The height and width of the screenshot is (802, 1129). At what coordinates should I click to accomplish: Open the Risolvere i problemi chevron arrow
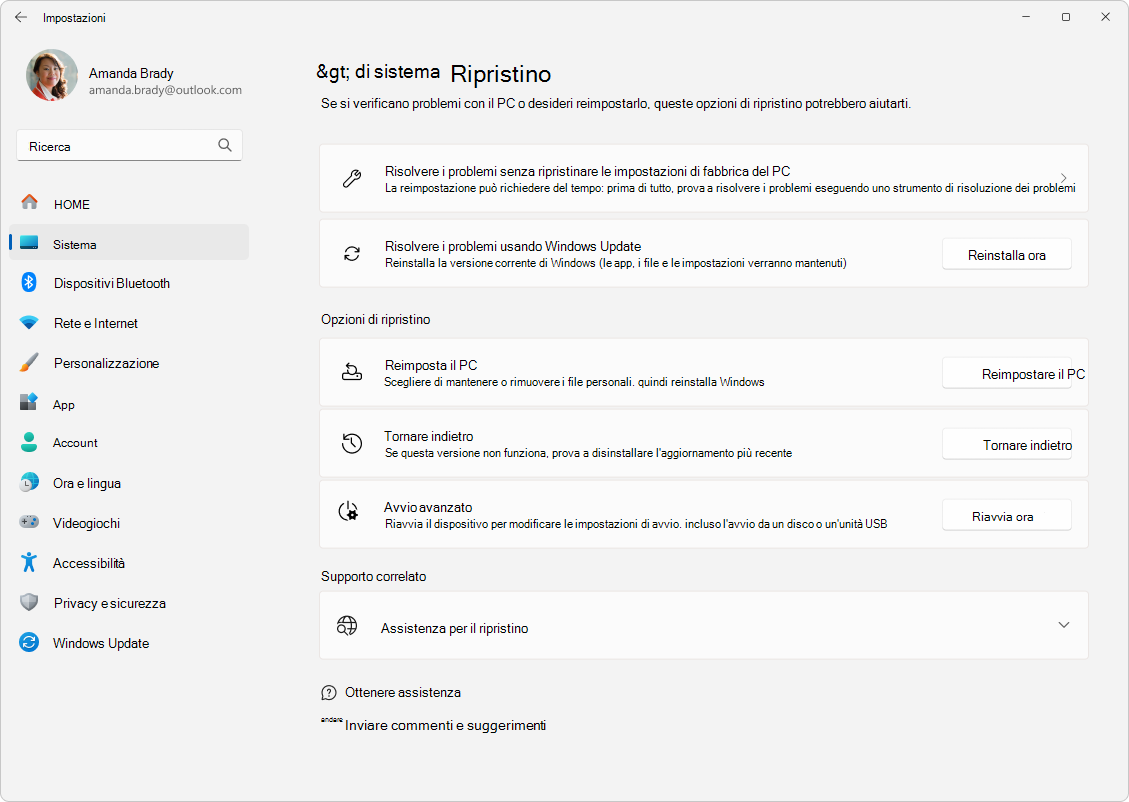[1063, 178]
